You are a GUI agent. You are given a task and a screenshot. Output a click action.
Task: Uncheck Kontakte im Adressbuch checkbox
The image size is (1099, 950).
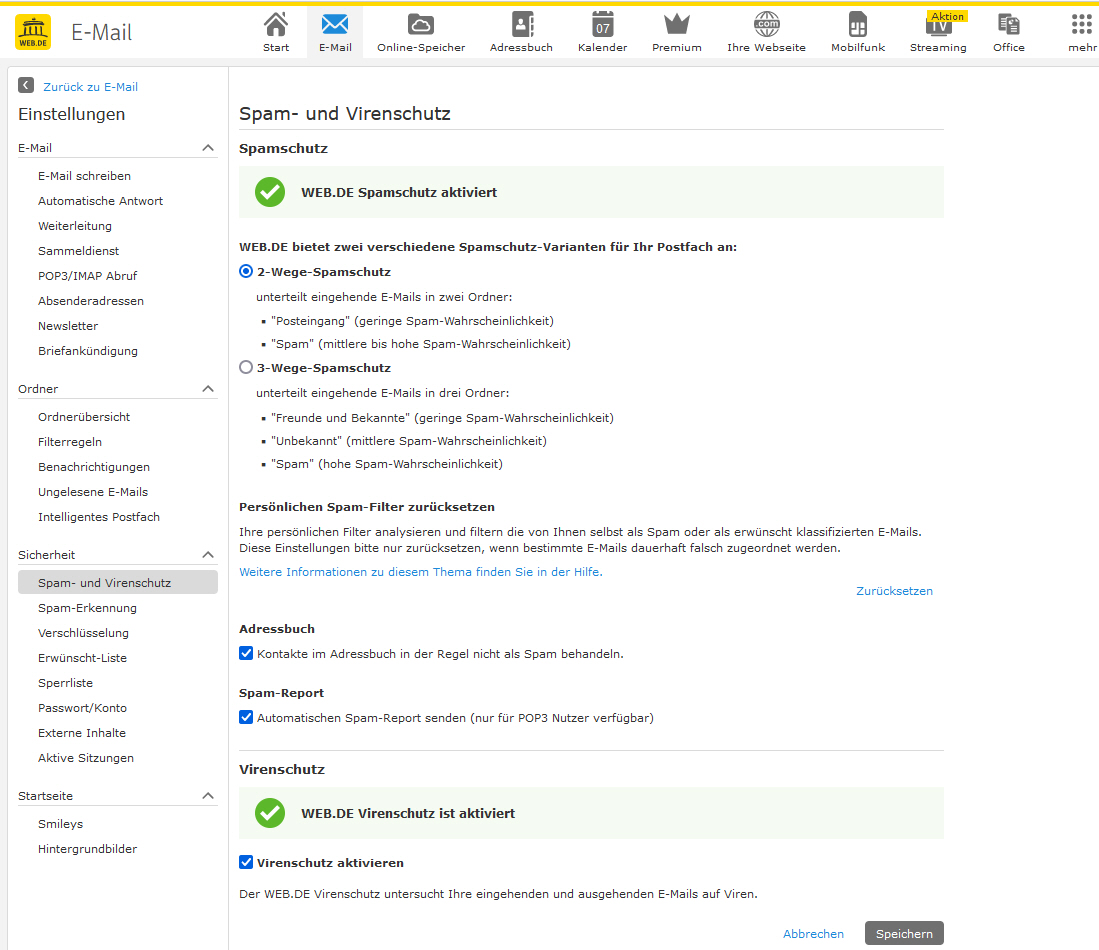[x=246, y=653]
